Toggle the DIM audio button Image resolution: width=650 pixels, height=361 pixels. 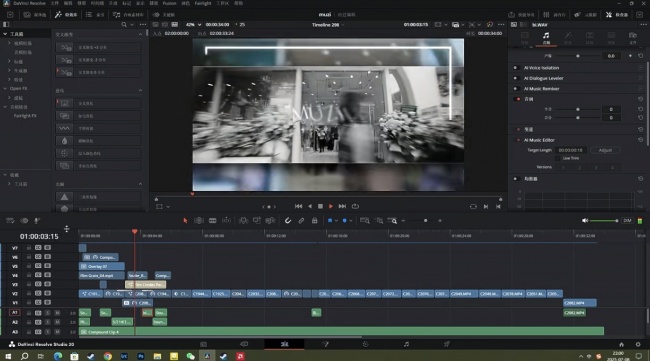[627, 220]
